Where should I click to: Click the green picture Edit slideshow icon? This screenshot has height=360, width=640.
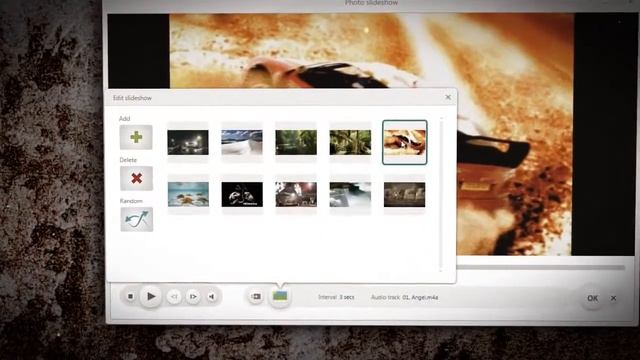[280, 296]
